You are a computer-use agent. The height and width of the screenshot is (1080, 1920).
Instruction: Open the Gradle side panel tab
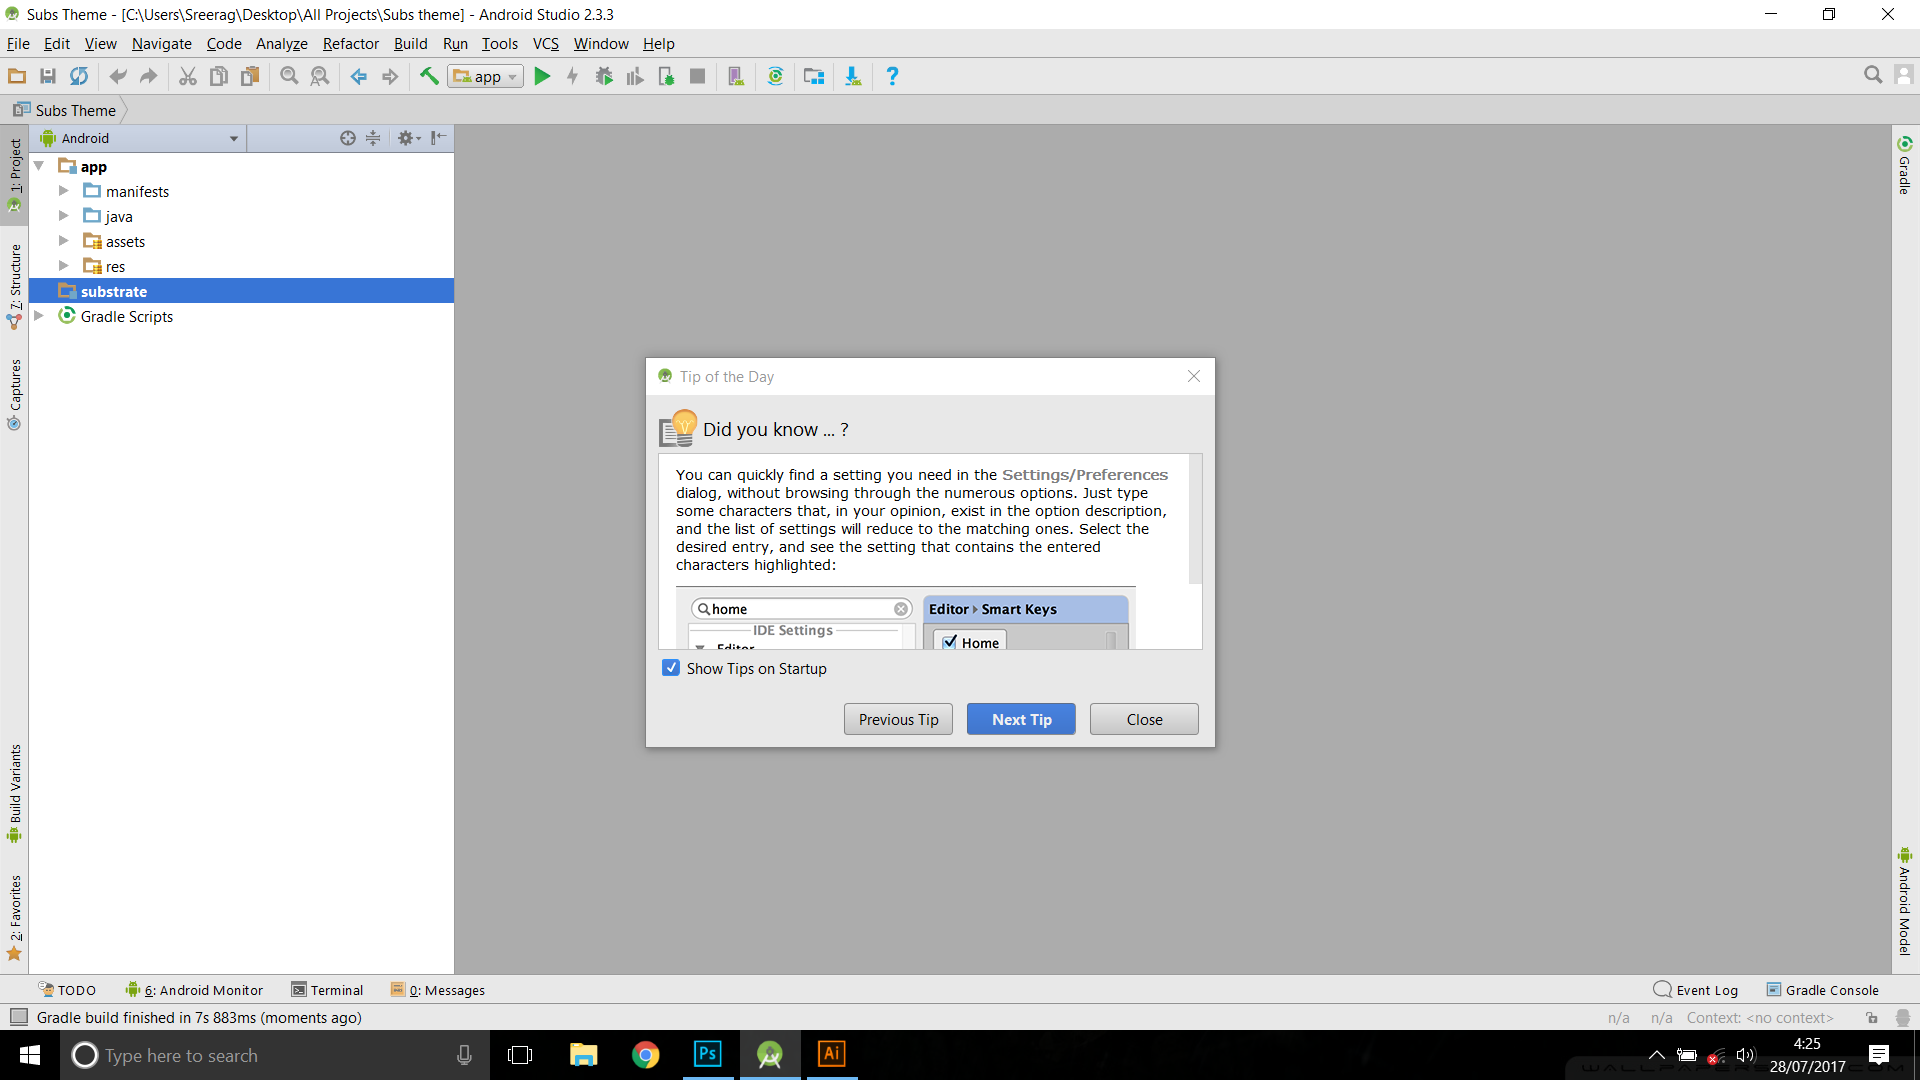[1905, 165]
